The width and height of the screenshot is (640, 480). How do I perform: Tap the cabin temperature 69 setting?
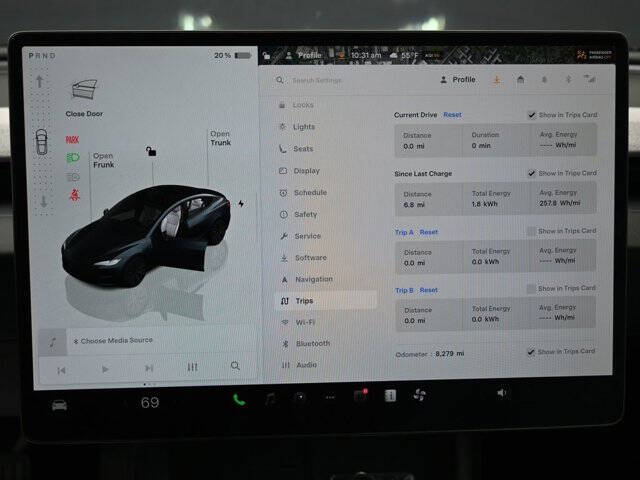pyautogui.click(x=150, y=403)
